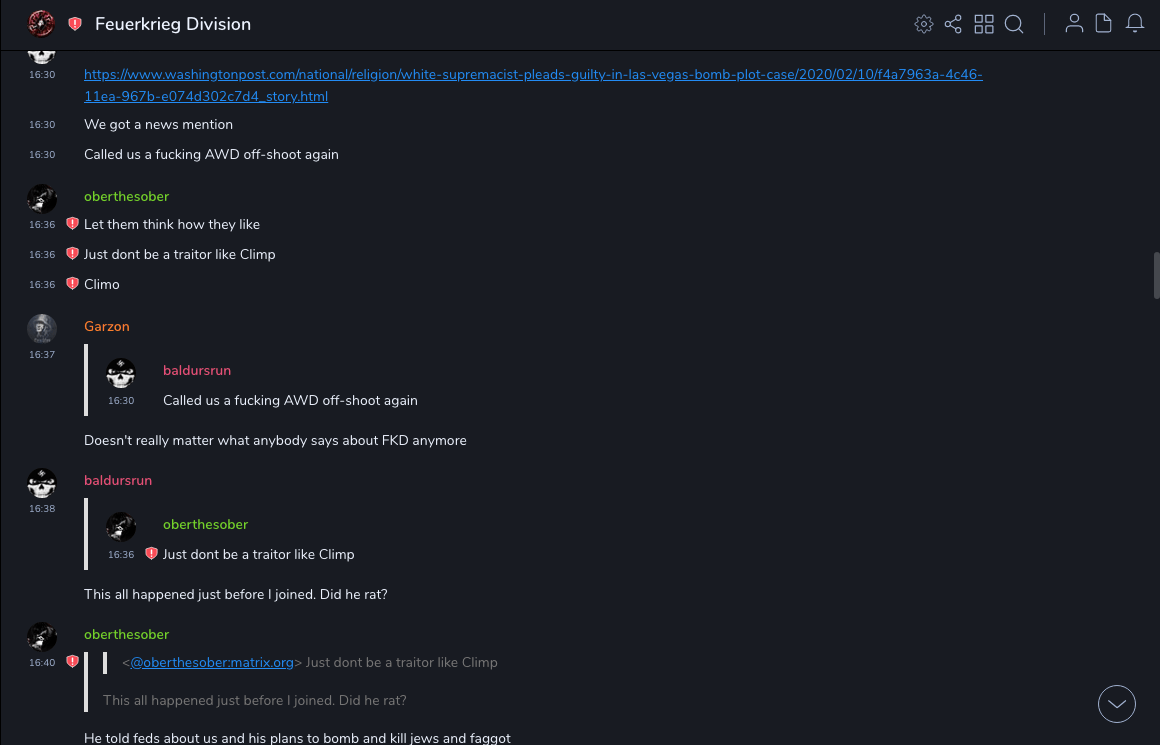
Task: Show the room members list icon
Action: 1074,24
